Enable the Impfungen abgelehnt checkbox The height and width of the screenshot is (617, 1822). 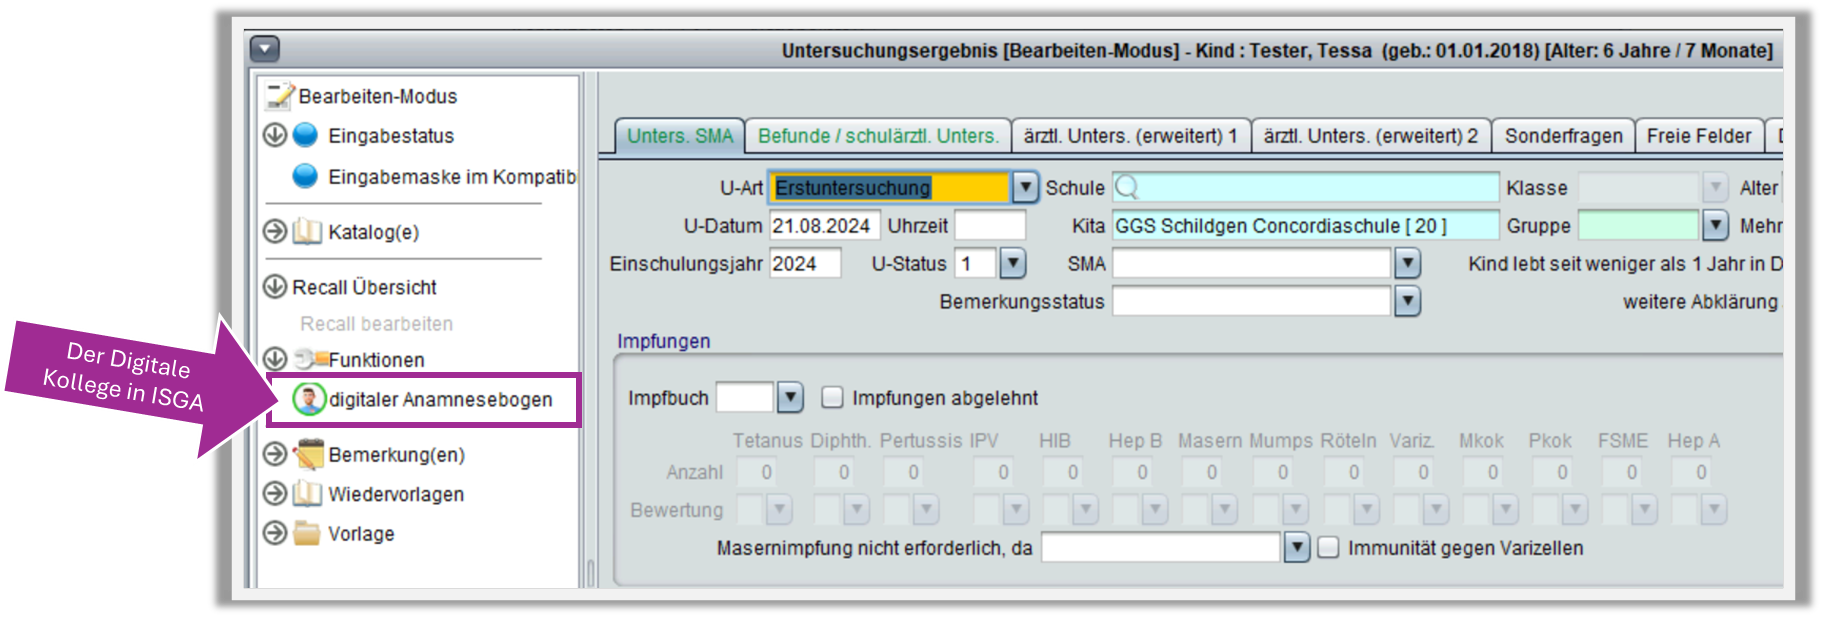coord(832,398)
